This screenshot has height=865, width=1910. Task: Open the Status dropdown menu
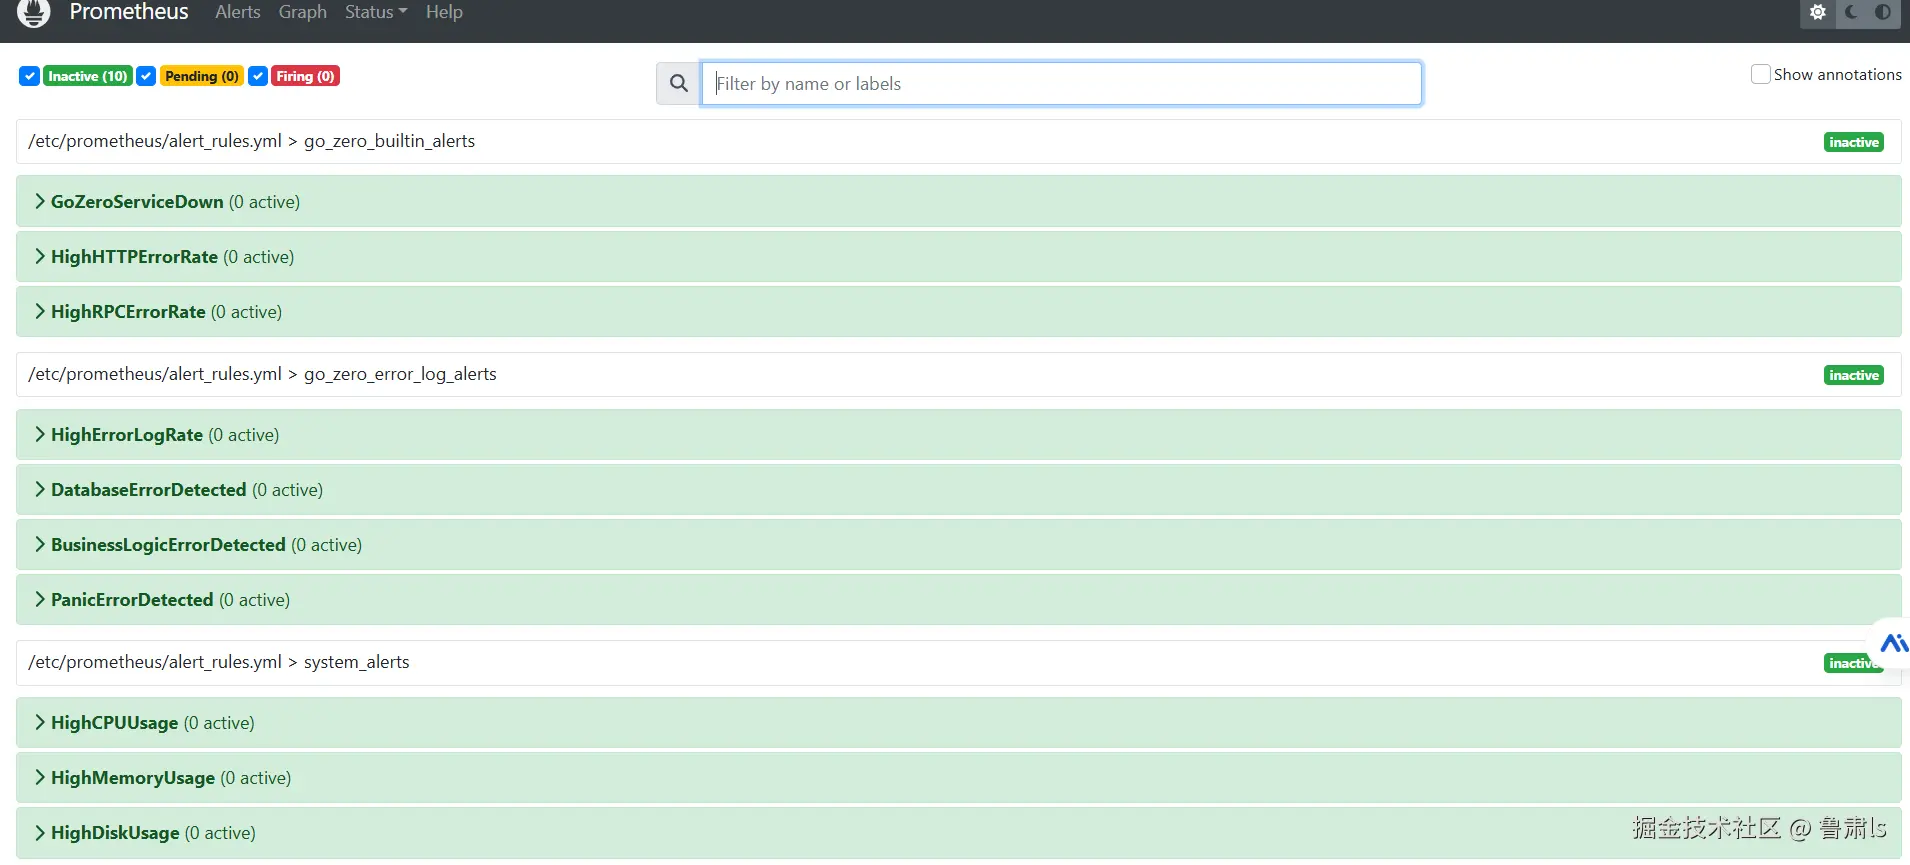[x=376, y=12]
